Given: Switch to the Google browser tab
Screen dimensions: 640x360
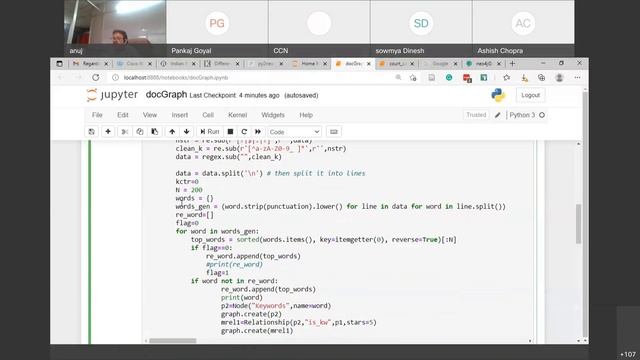Looking at the screenshot, I should (x=440, y=64).
